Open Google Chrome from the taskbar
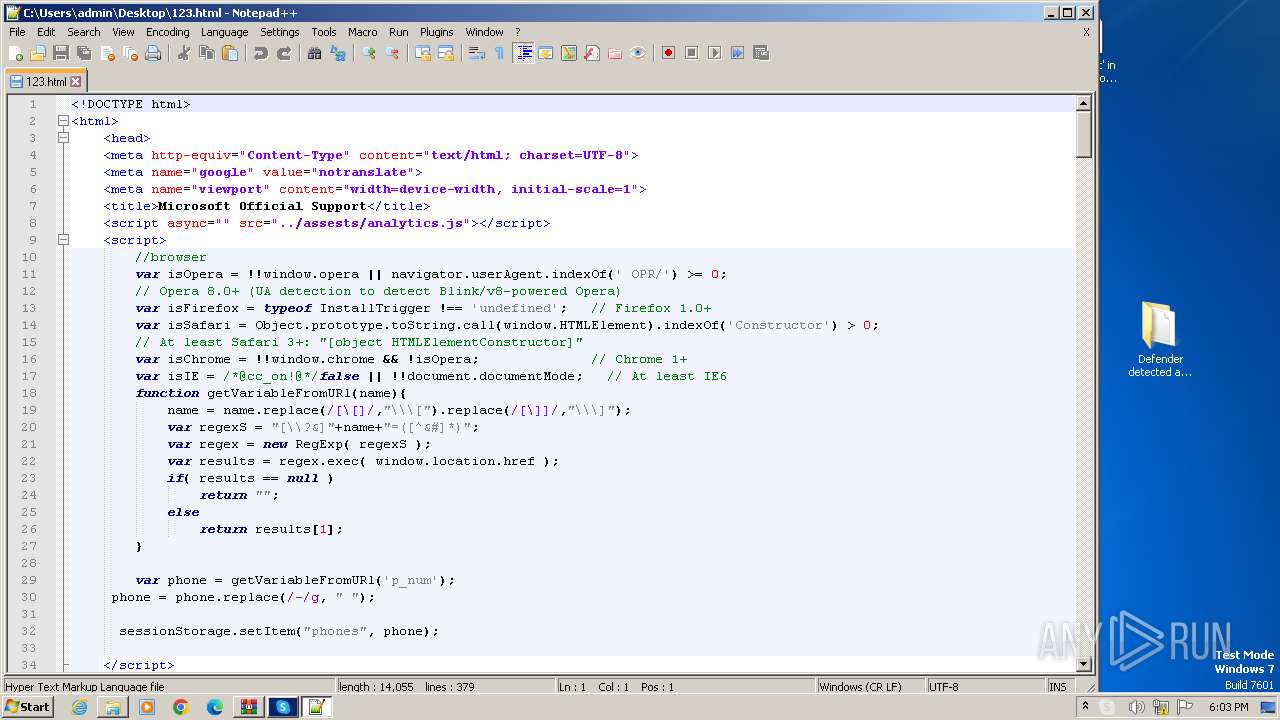 pos(181,707)
